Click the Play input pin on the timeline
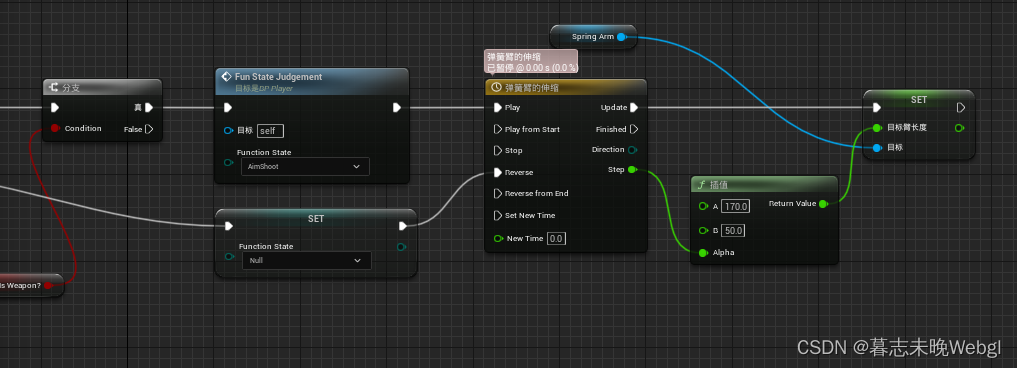 497,107
